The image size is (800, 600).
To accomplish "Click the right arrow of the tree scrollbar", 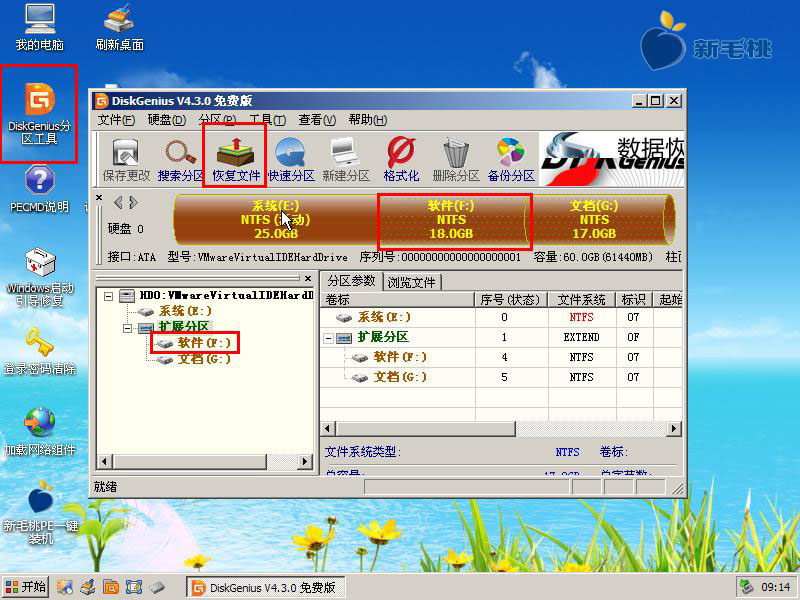I will (x=305, y=462).
